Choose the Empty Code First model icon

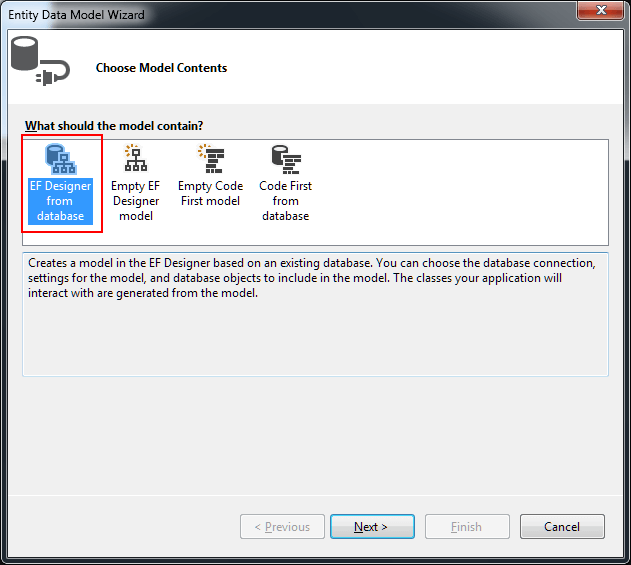pyautogui.click(x=211, y=159)
